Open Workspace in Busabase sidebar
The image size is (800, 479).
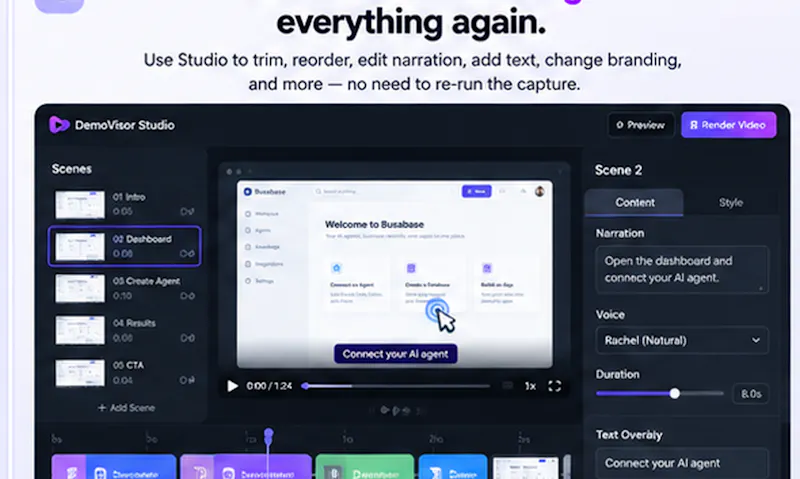click(262, 214)
